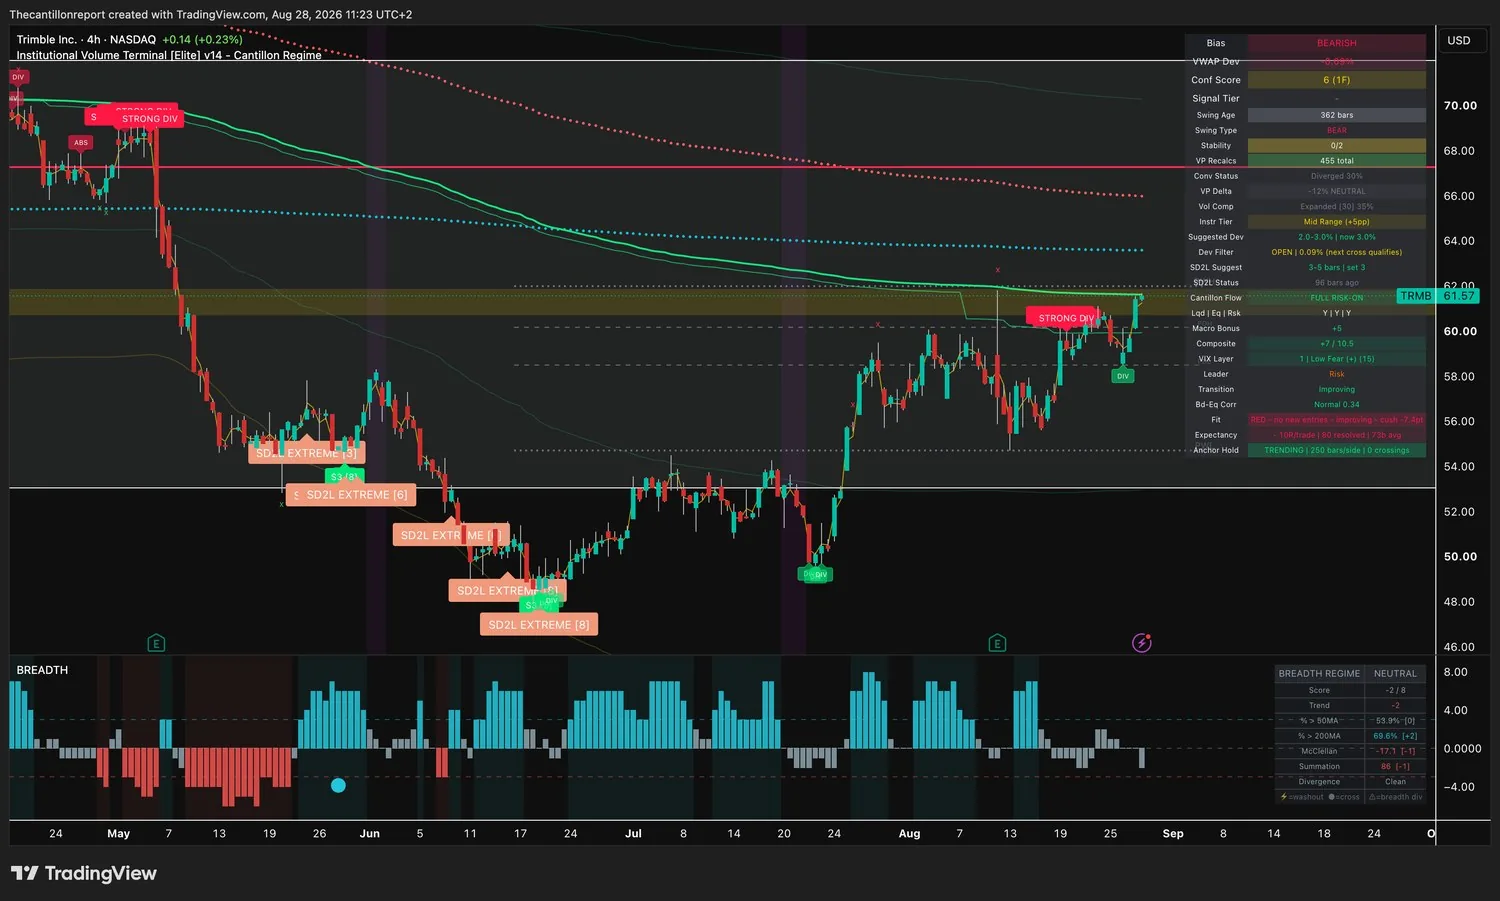
Task: Click the BEARISH bias value
Action: (1337, 43)
